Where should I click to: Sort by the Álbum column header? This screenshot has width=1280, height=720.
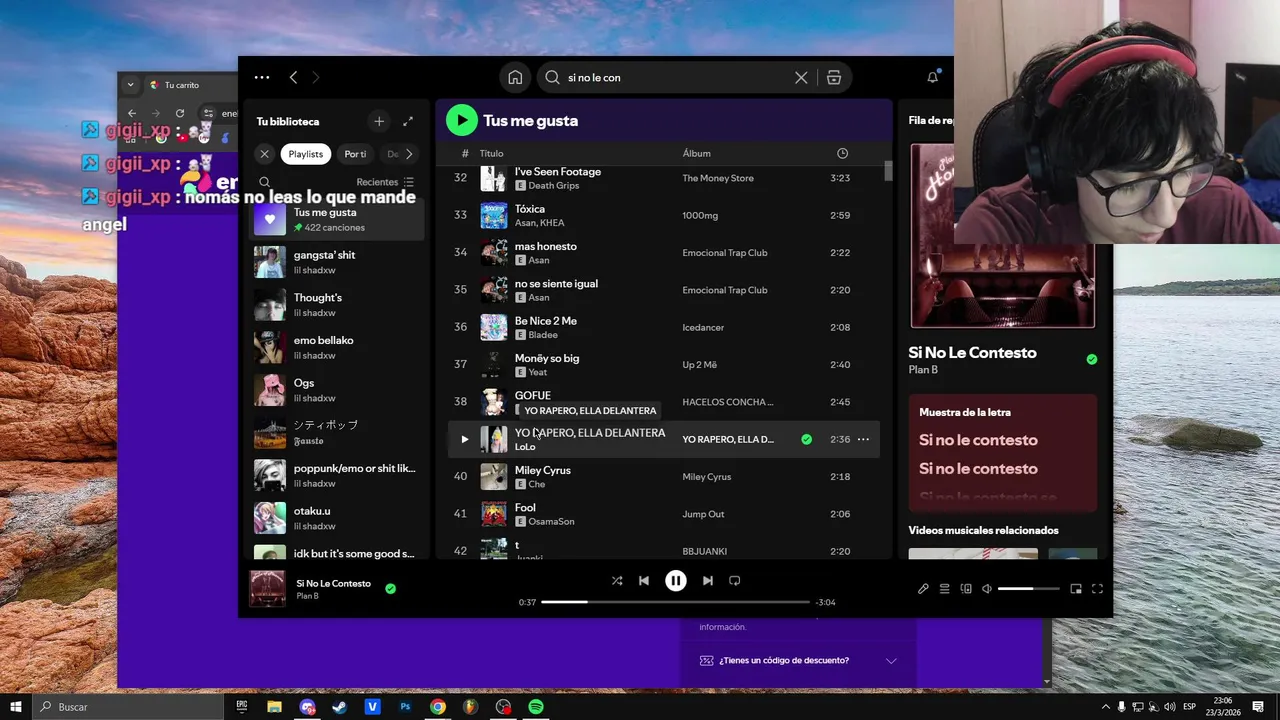pyautogui.click(x=697, y=153)
